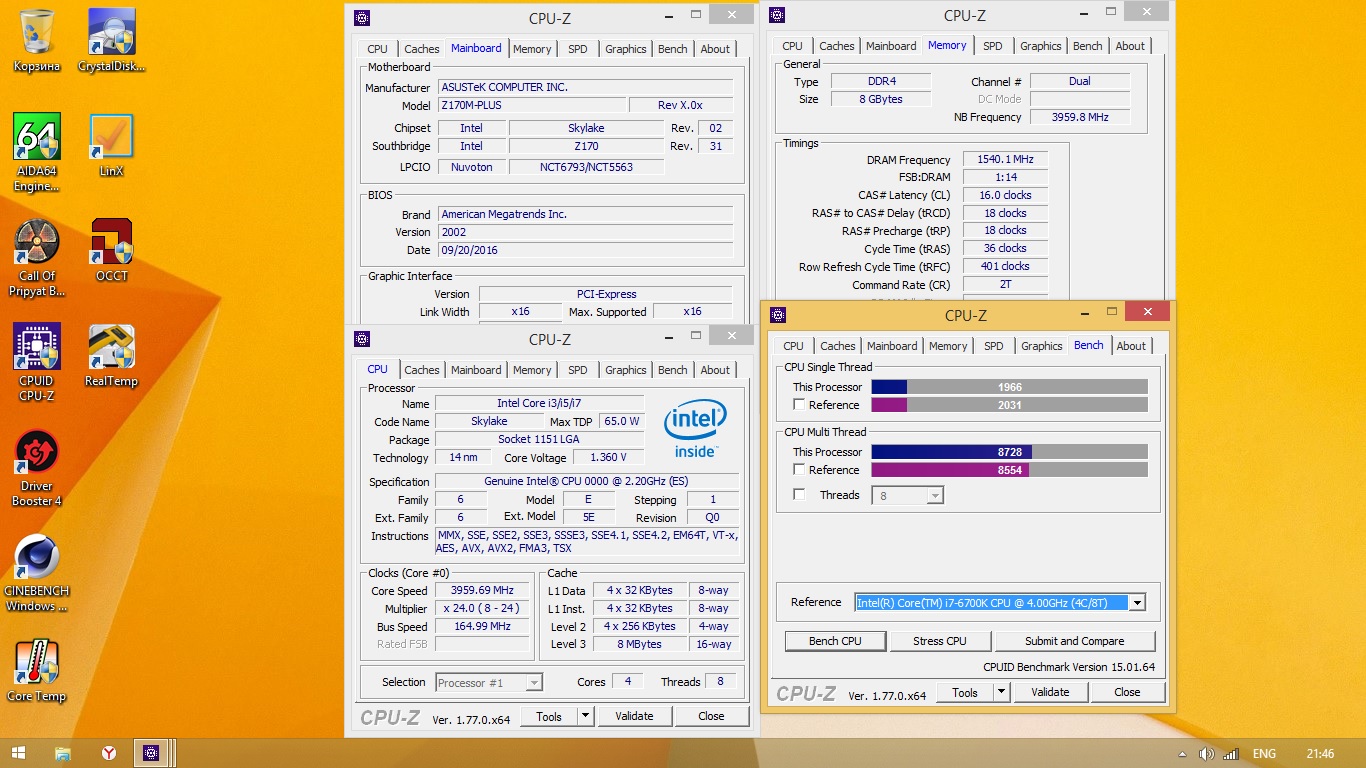Expand the Reference processor i7-6700K dropdown
This screenshot has width=1366, height=768.
1136,602
